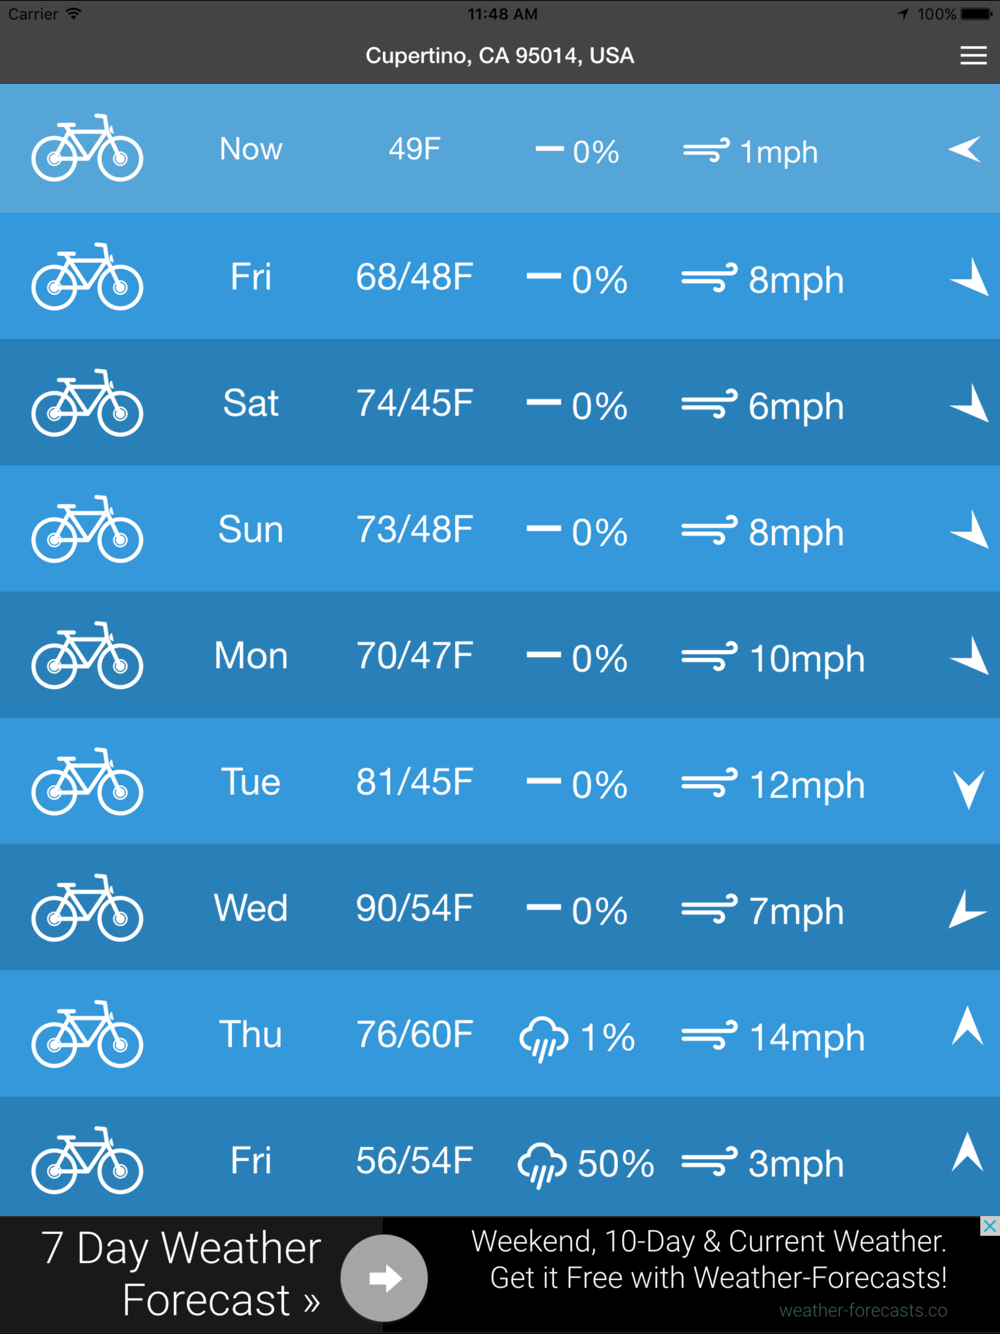Tap the 90/54F temperature for Wed
Image resolution: width=1000 pixels, height=1334 pixels.
pyautogui.click(x=415, y=908)
